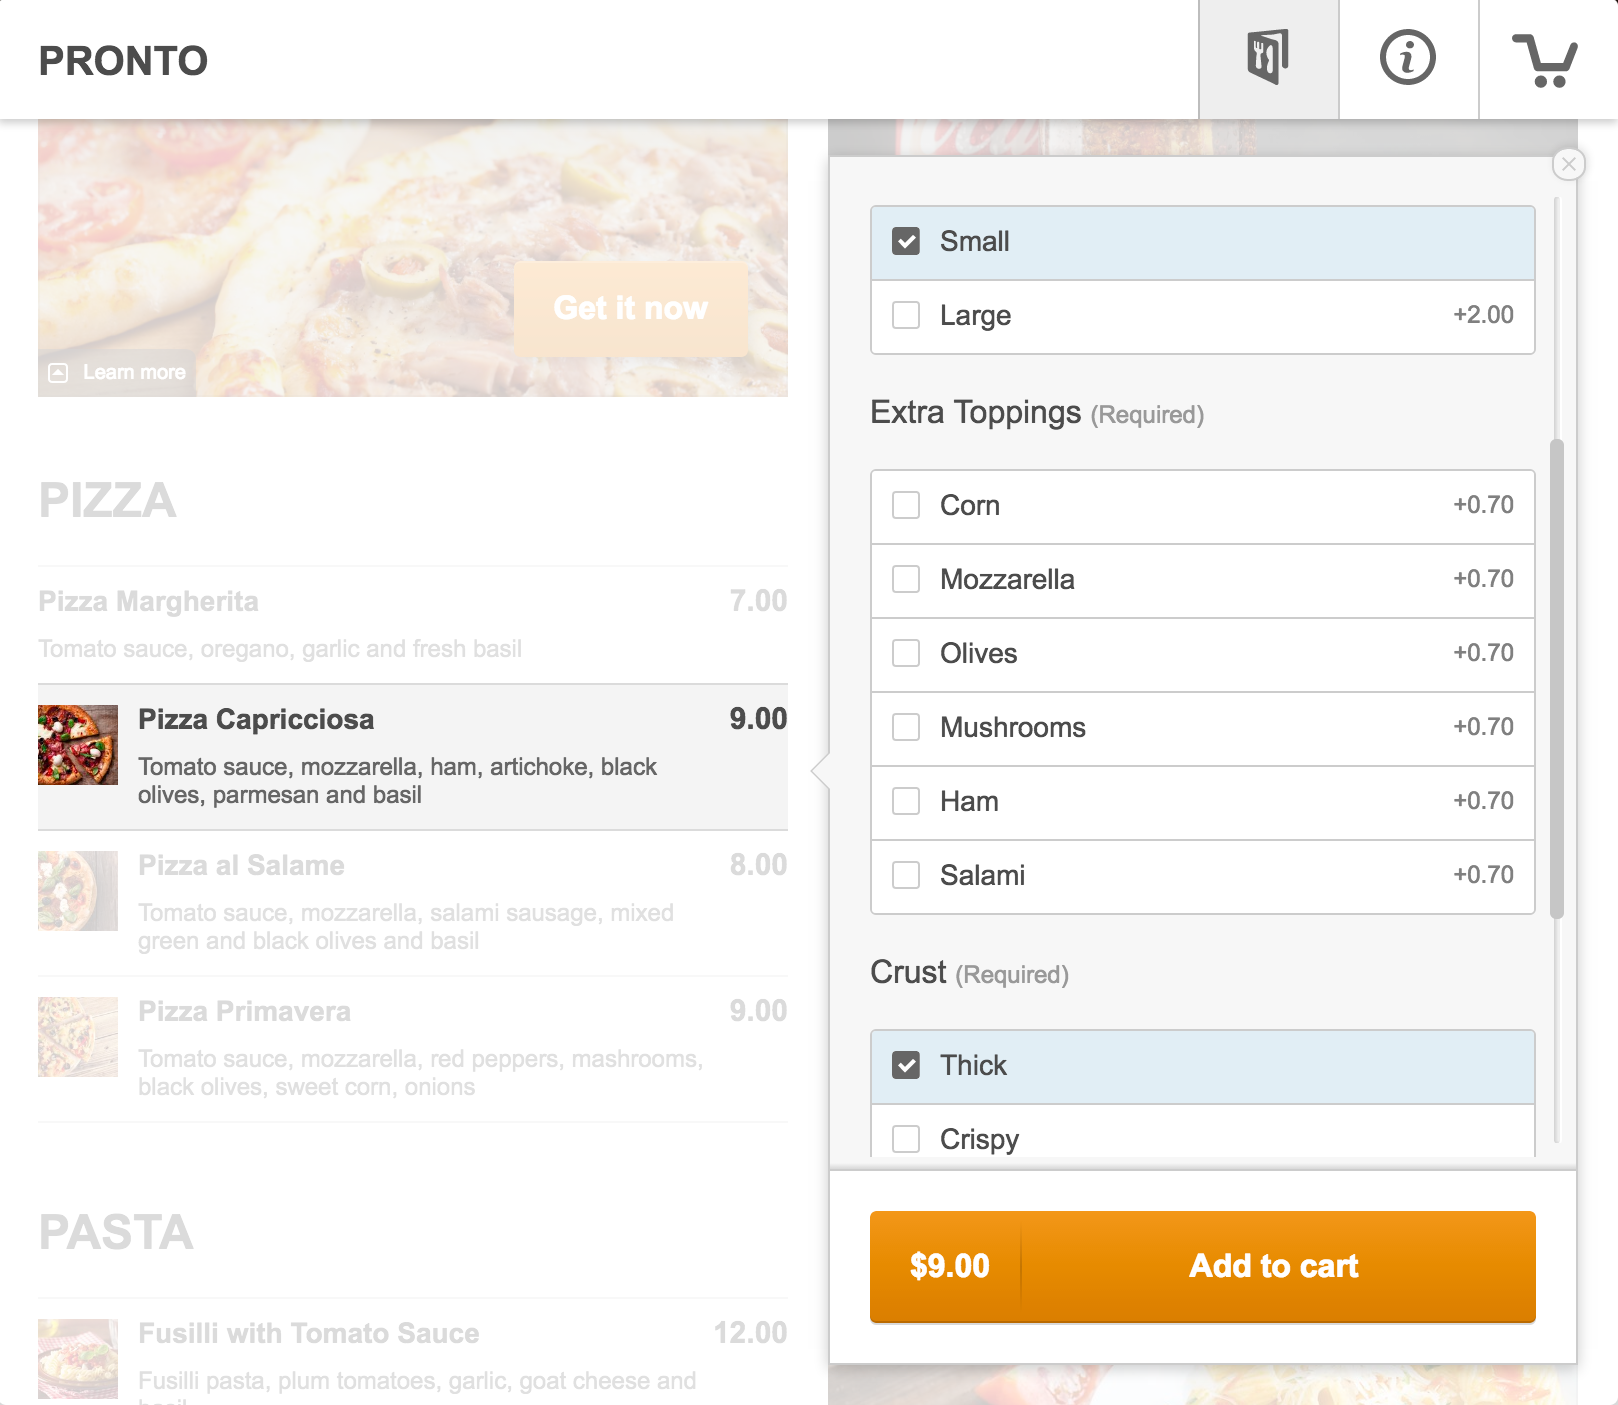Uncheck the Small size checkbox

coord(906,241)
